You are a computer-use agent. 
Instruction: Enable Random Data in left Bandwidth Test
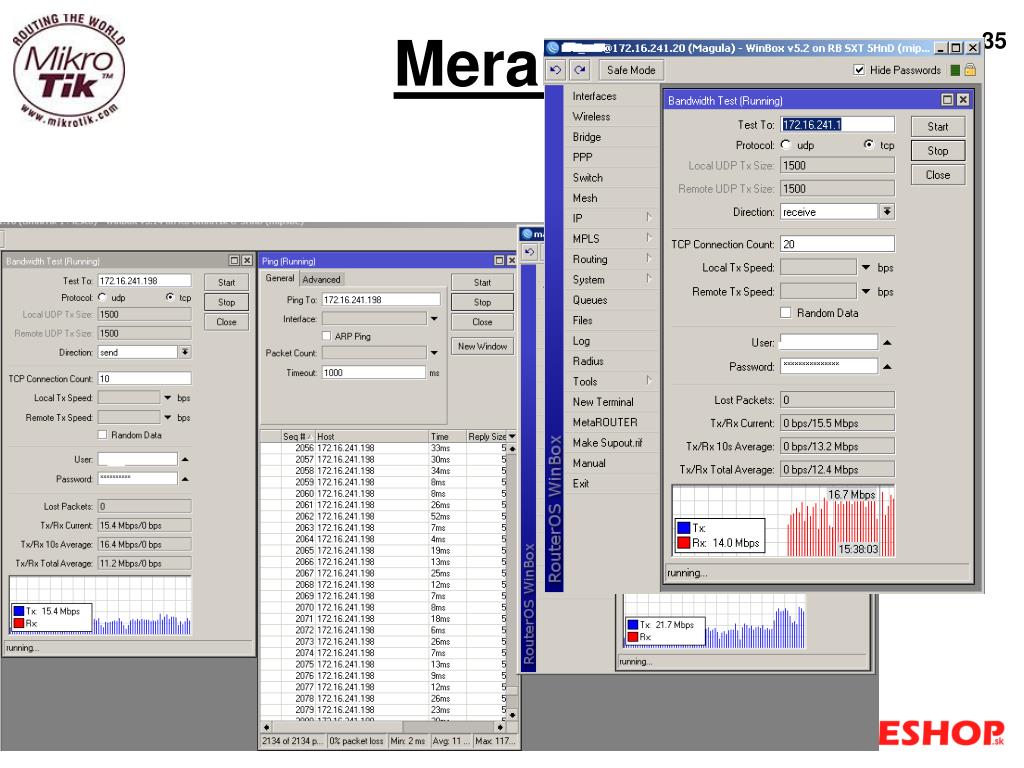click(x=103, y=435)
